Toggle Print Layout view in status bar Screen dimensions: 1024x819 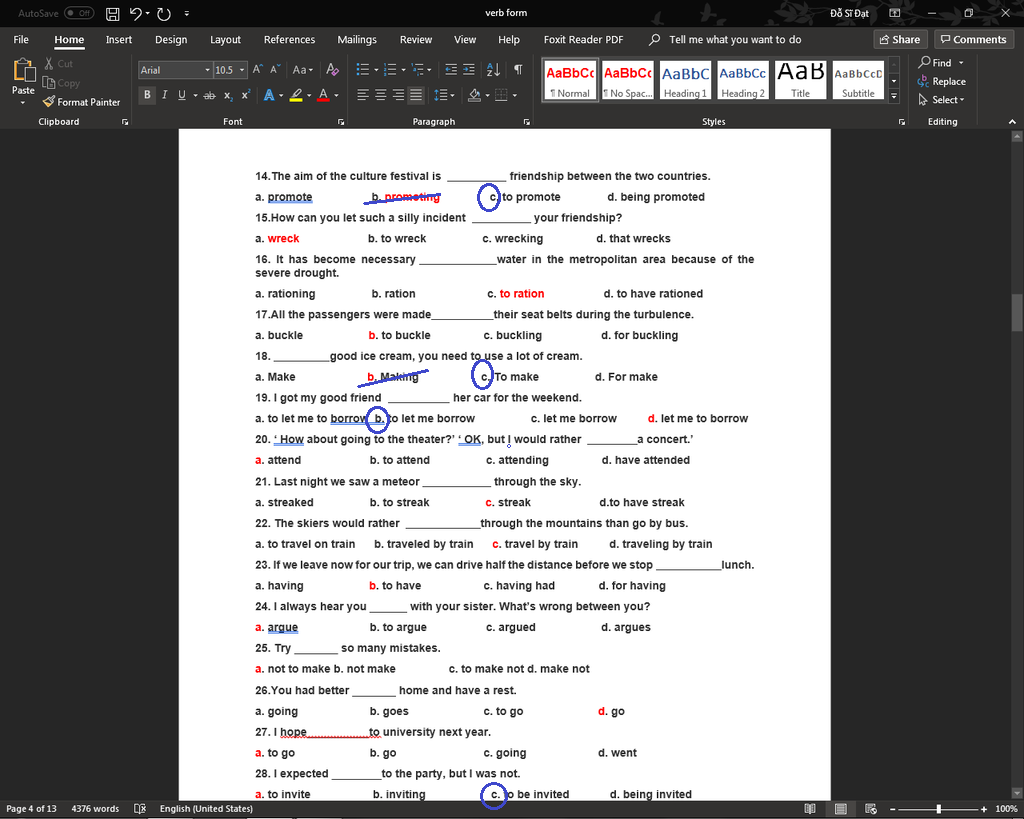(x=840, y=809)
